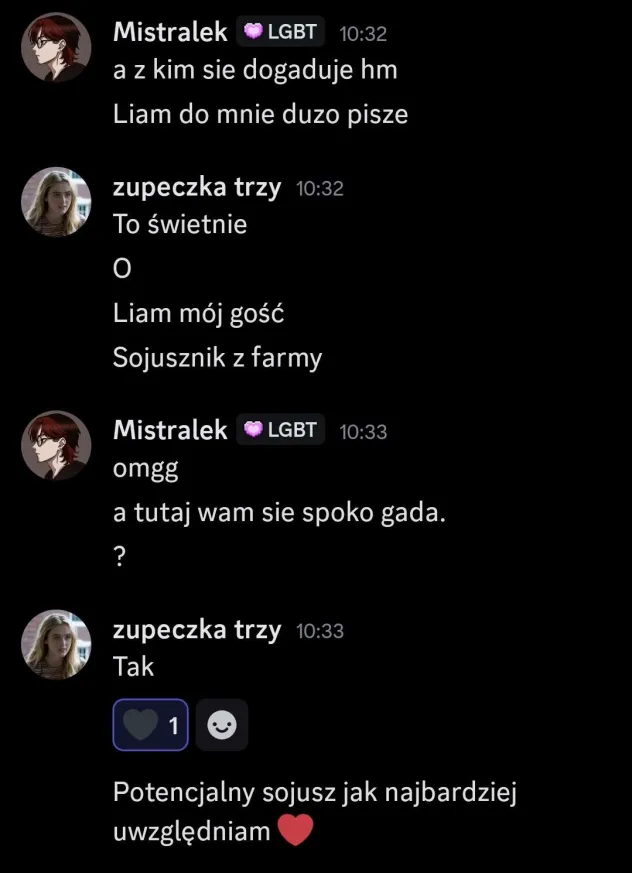Select the 'Liam mój gość' message
Screen dimensions: 632x873
[199, 313]
